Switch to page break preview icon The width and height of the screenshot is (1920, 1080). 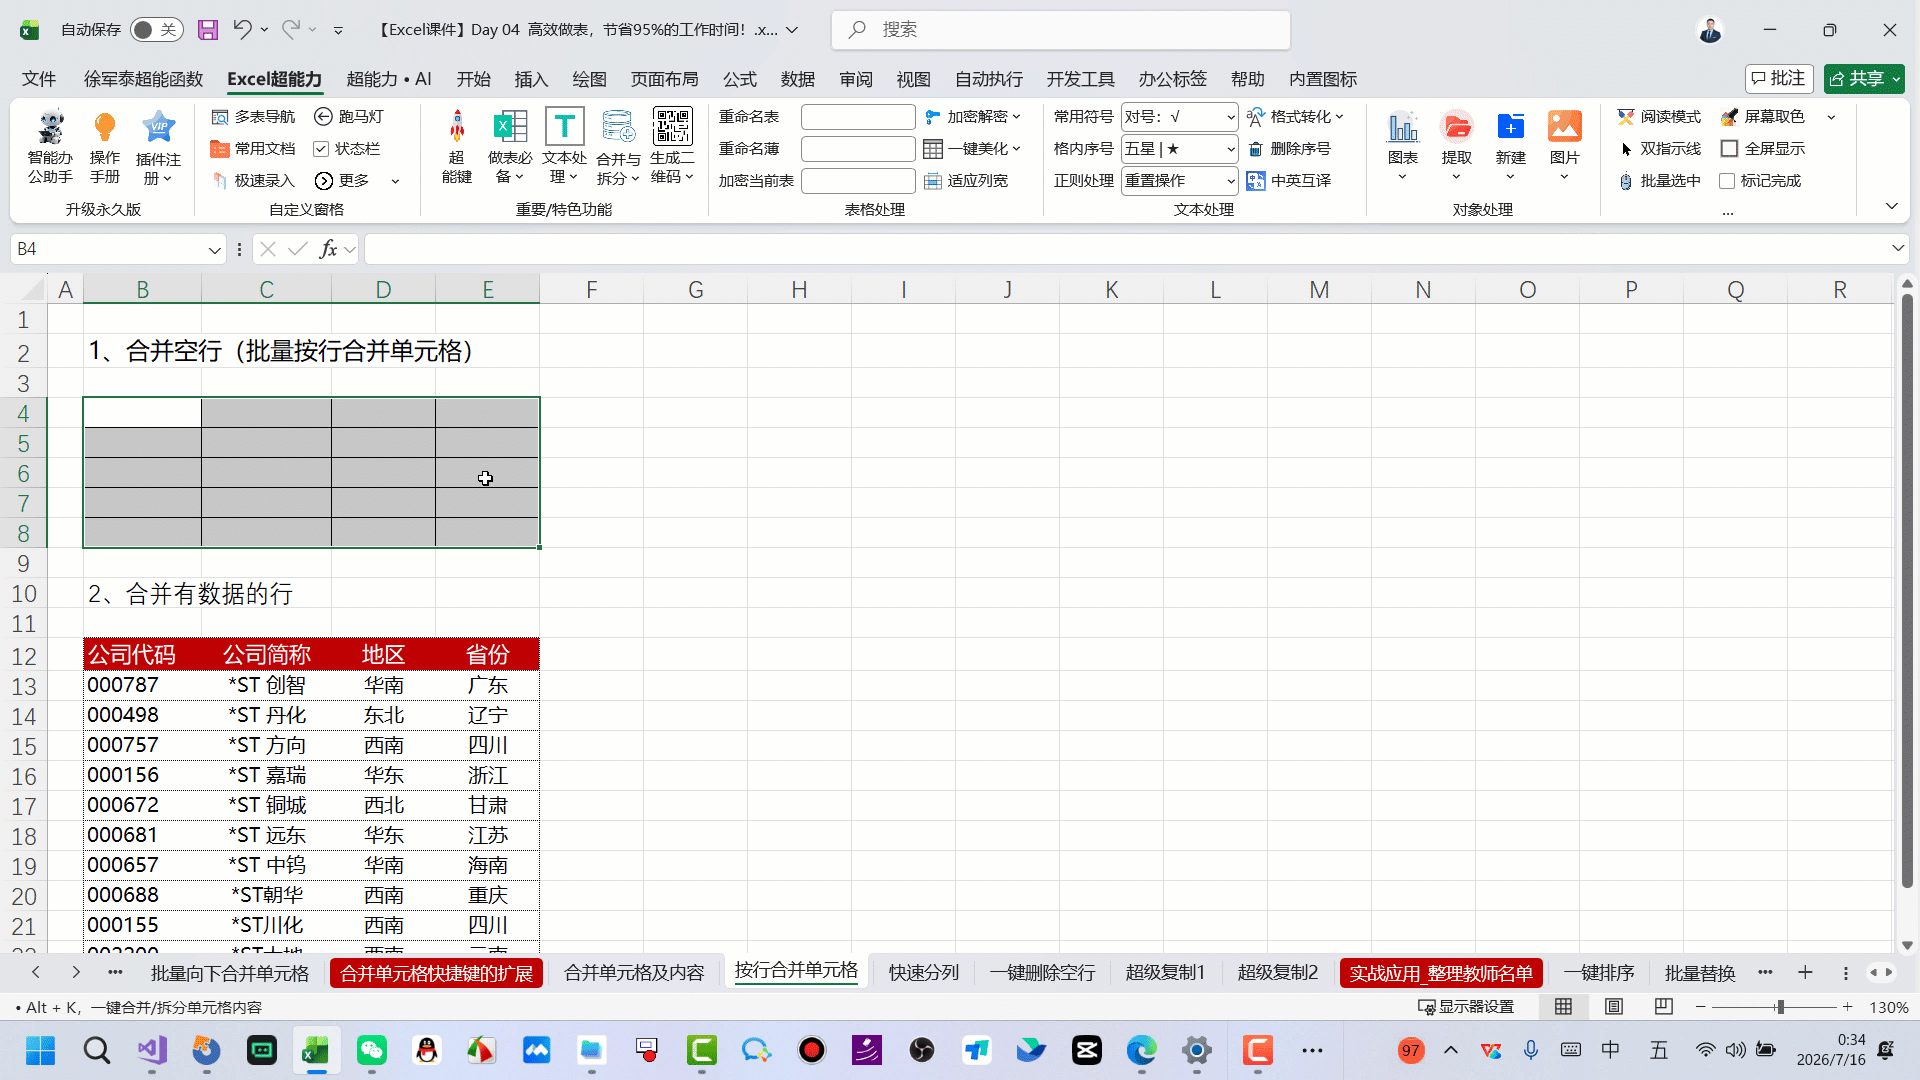pyautogui.click(x=1664, y=1007)
